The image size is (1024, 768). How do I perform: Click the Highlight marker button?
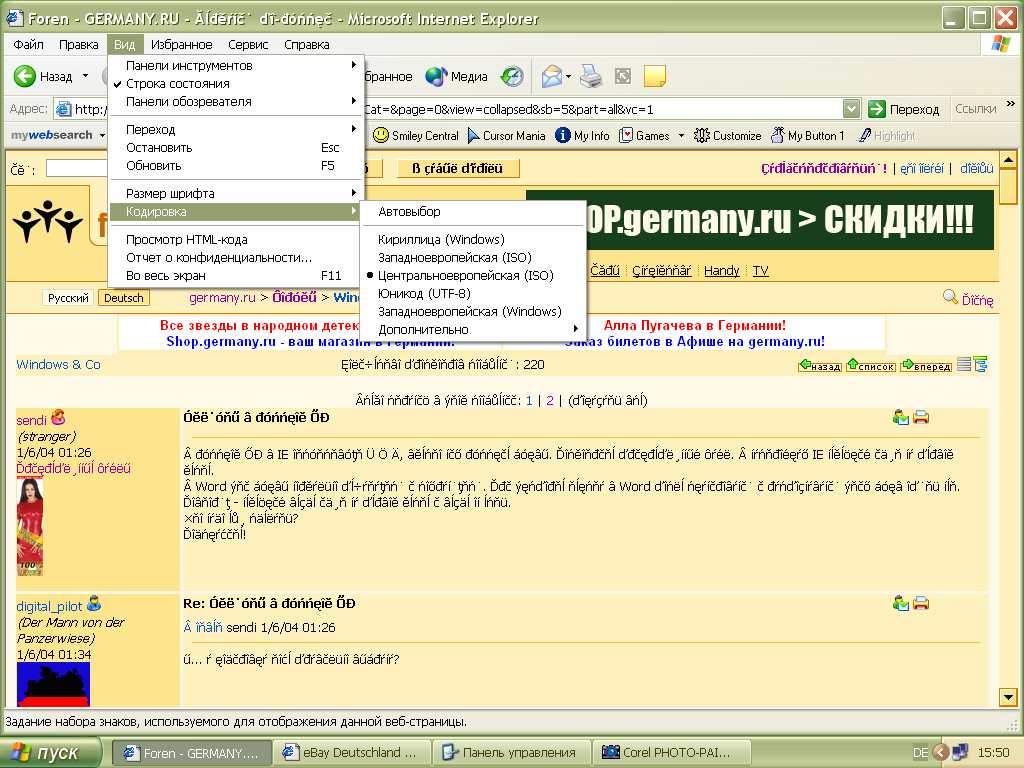click(x=887, y=135)
